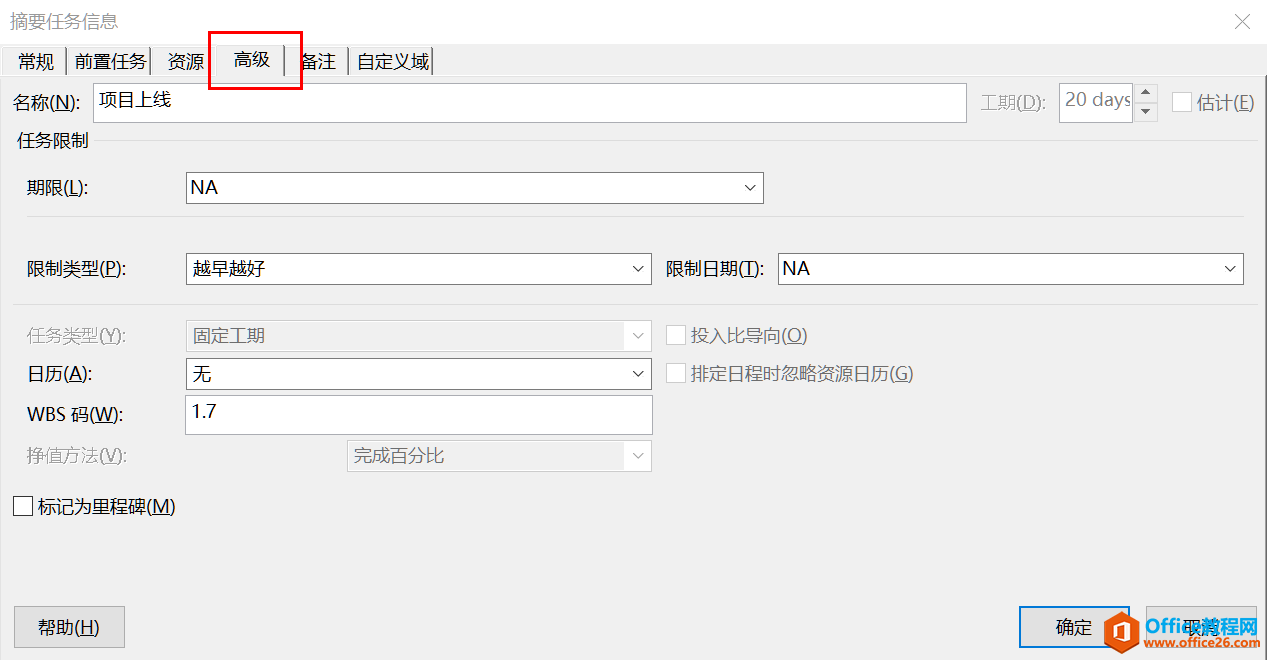Toggle 排定日程时忽略资源日历 checkbox
Viewport: 1267px width, 660px height.
pos(677,374)
